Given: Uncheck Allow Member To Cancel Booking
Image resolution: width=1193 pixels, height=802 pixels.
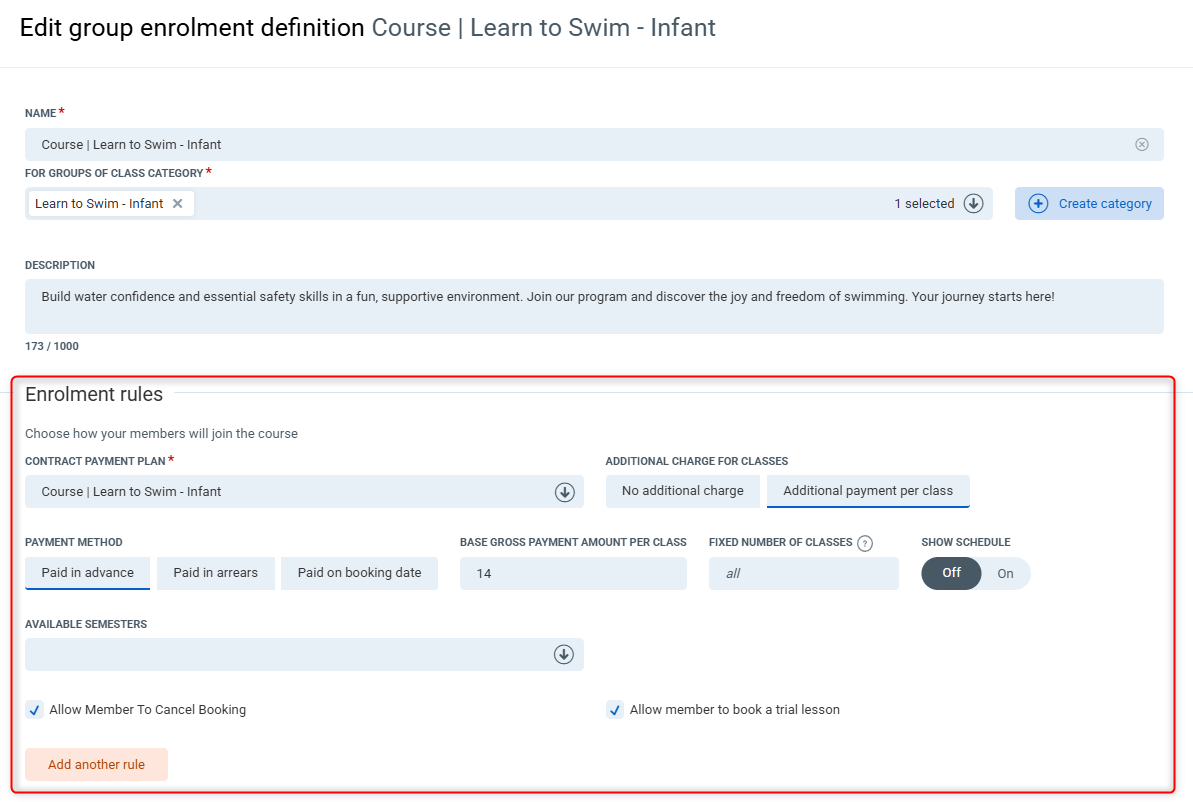Looking at the screenshot, I should click(35, 710).
